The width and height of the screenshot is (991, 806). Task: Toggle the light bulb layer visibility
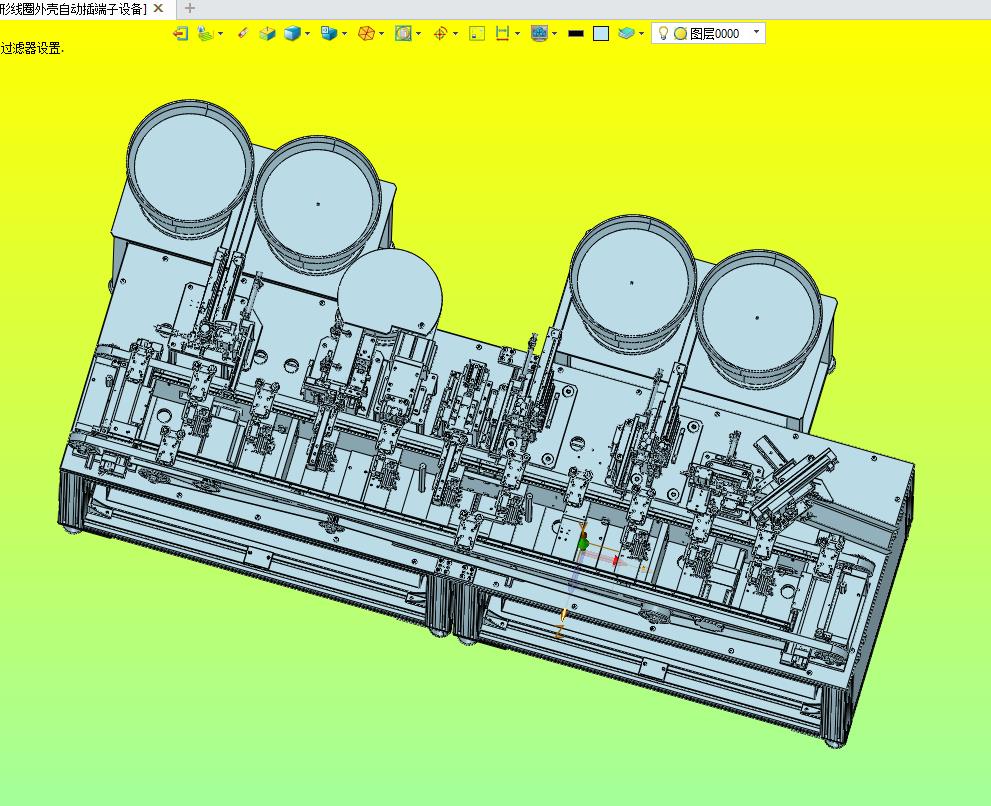(x=662, y=33)
